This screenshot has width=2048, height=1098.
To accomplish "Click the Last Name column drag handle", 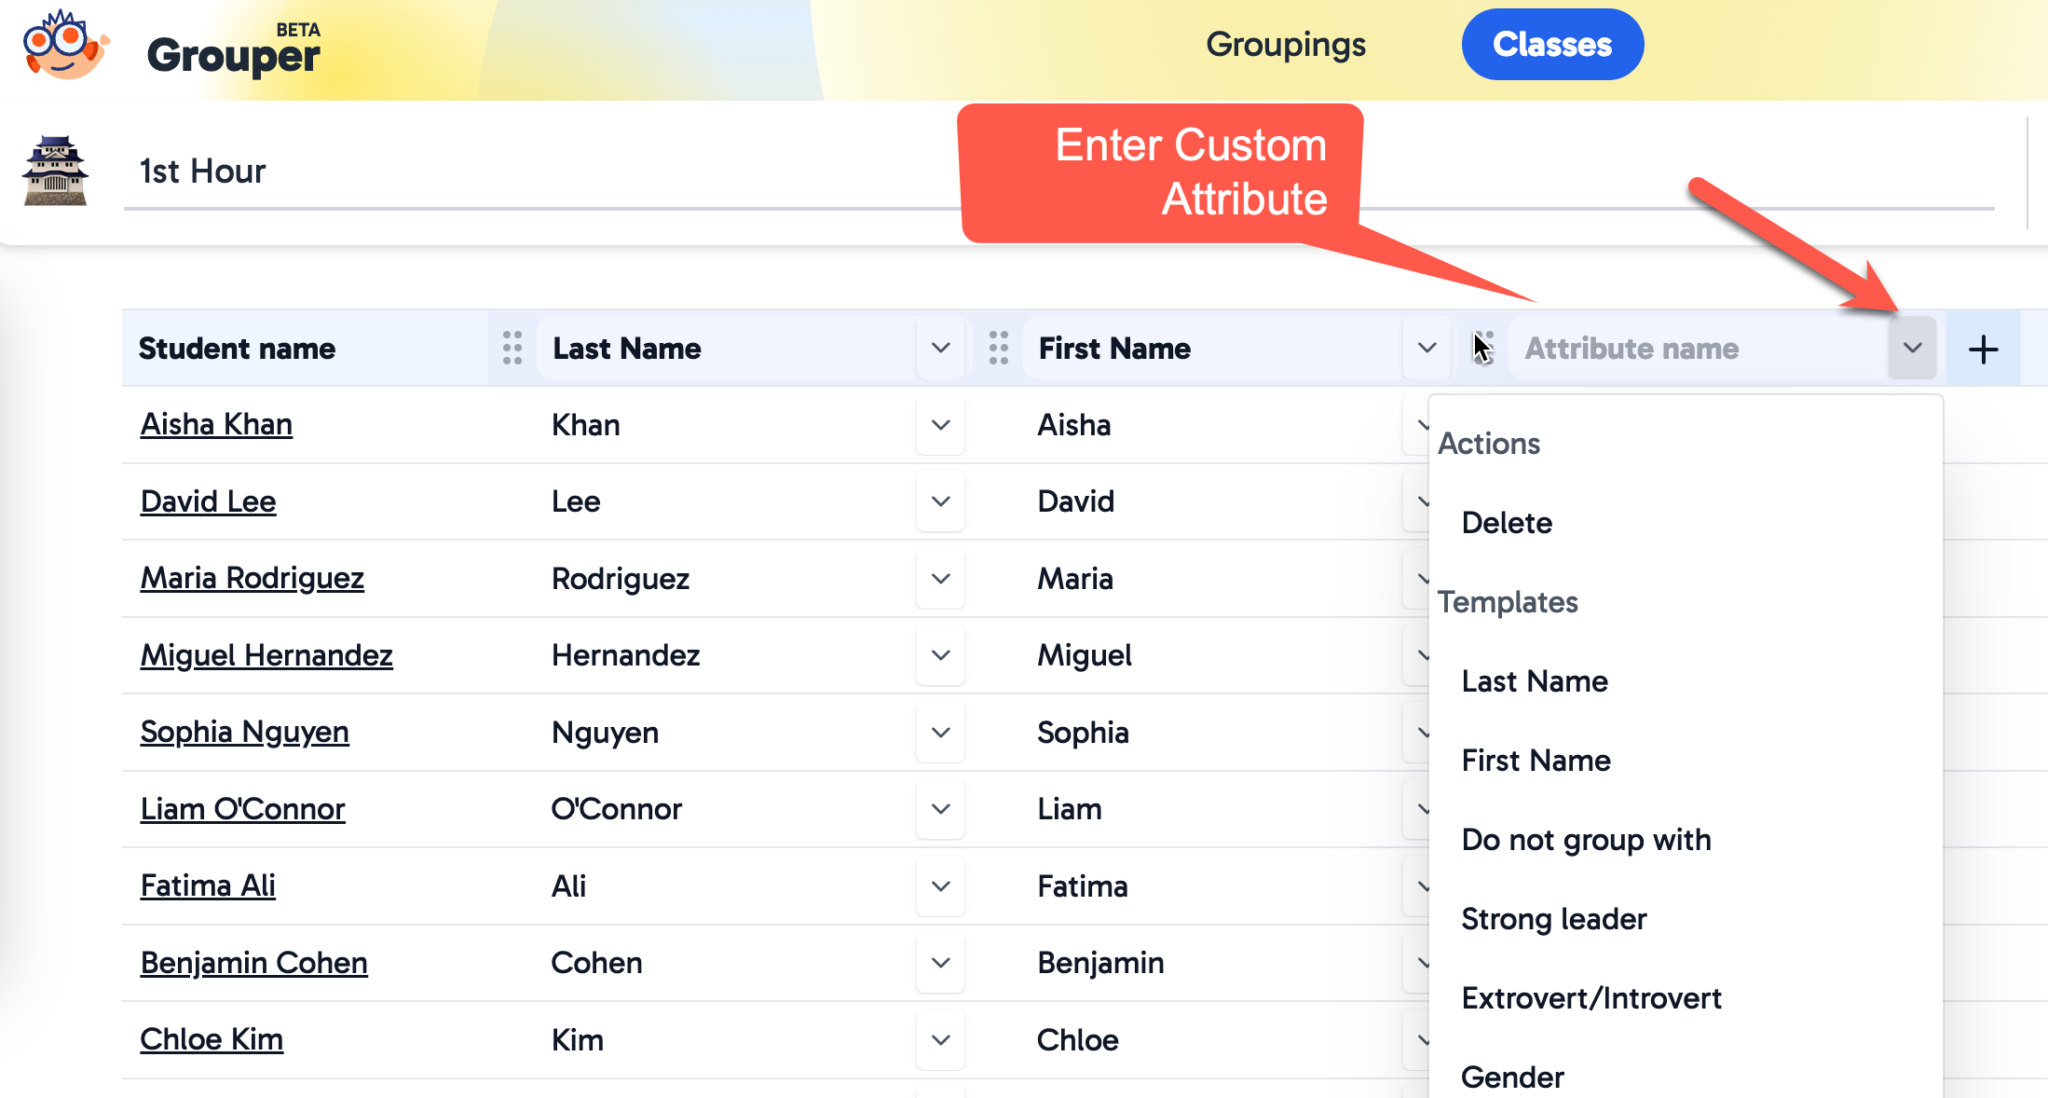I will [512, 348].
